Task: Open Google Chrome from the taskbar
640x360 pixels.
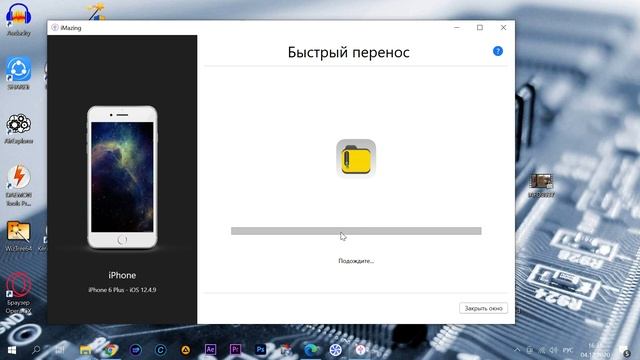Action: (110, 350)
